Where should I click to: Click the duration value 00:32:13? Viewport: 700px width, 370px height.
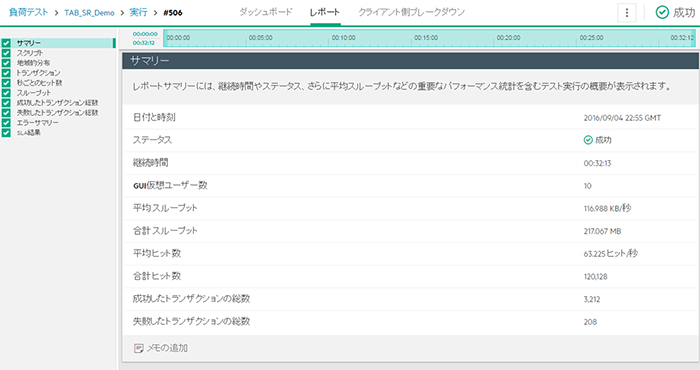(597, 163)
